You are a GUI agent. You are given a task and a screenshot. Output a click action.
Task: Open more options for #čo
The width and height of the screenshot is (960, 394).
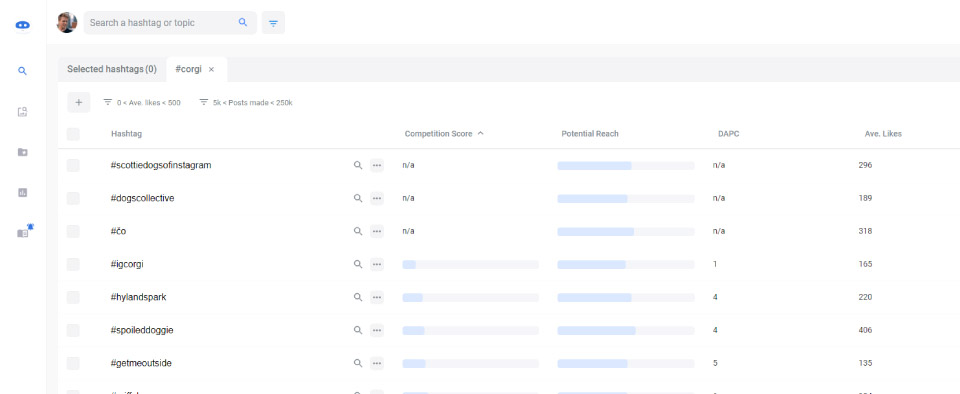(377, 231)
